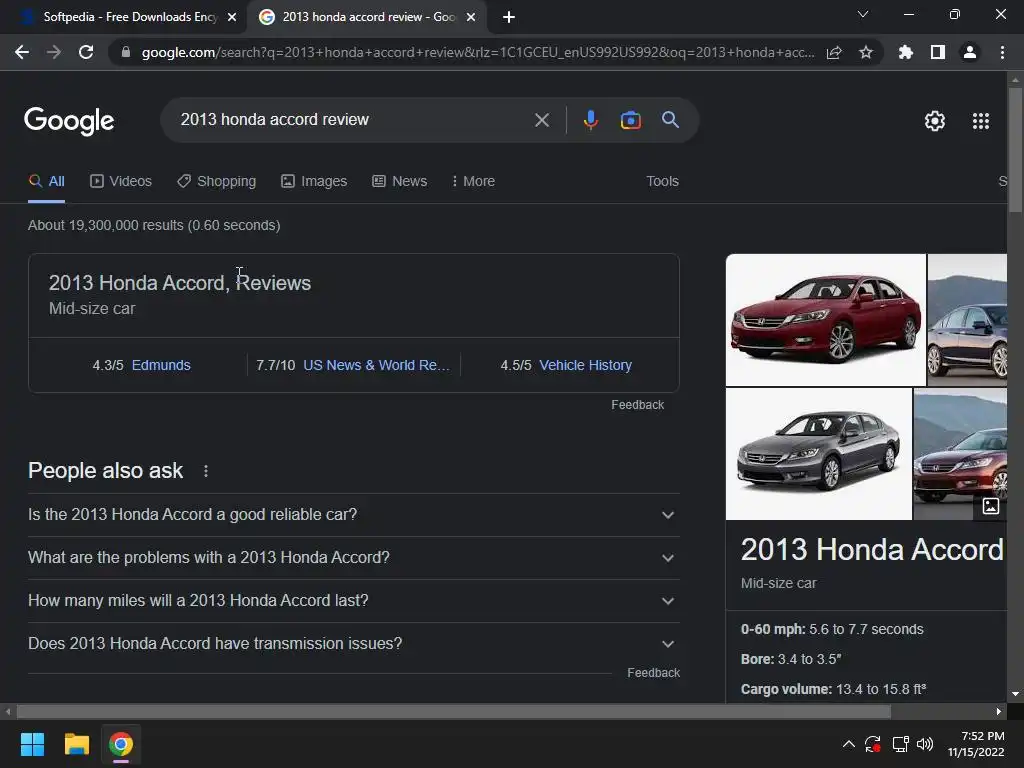Select the All results tab
The image size is (1024, 768).
click(x=46, y=182)
